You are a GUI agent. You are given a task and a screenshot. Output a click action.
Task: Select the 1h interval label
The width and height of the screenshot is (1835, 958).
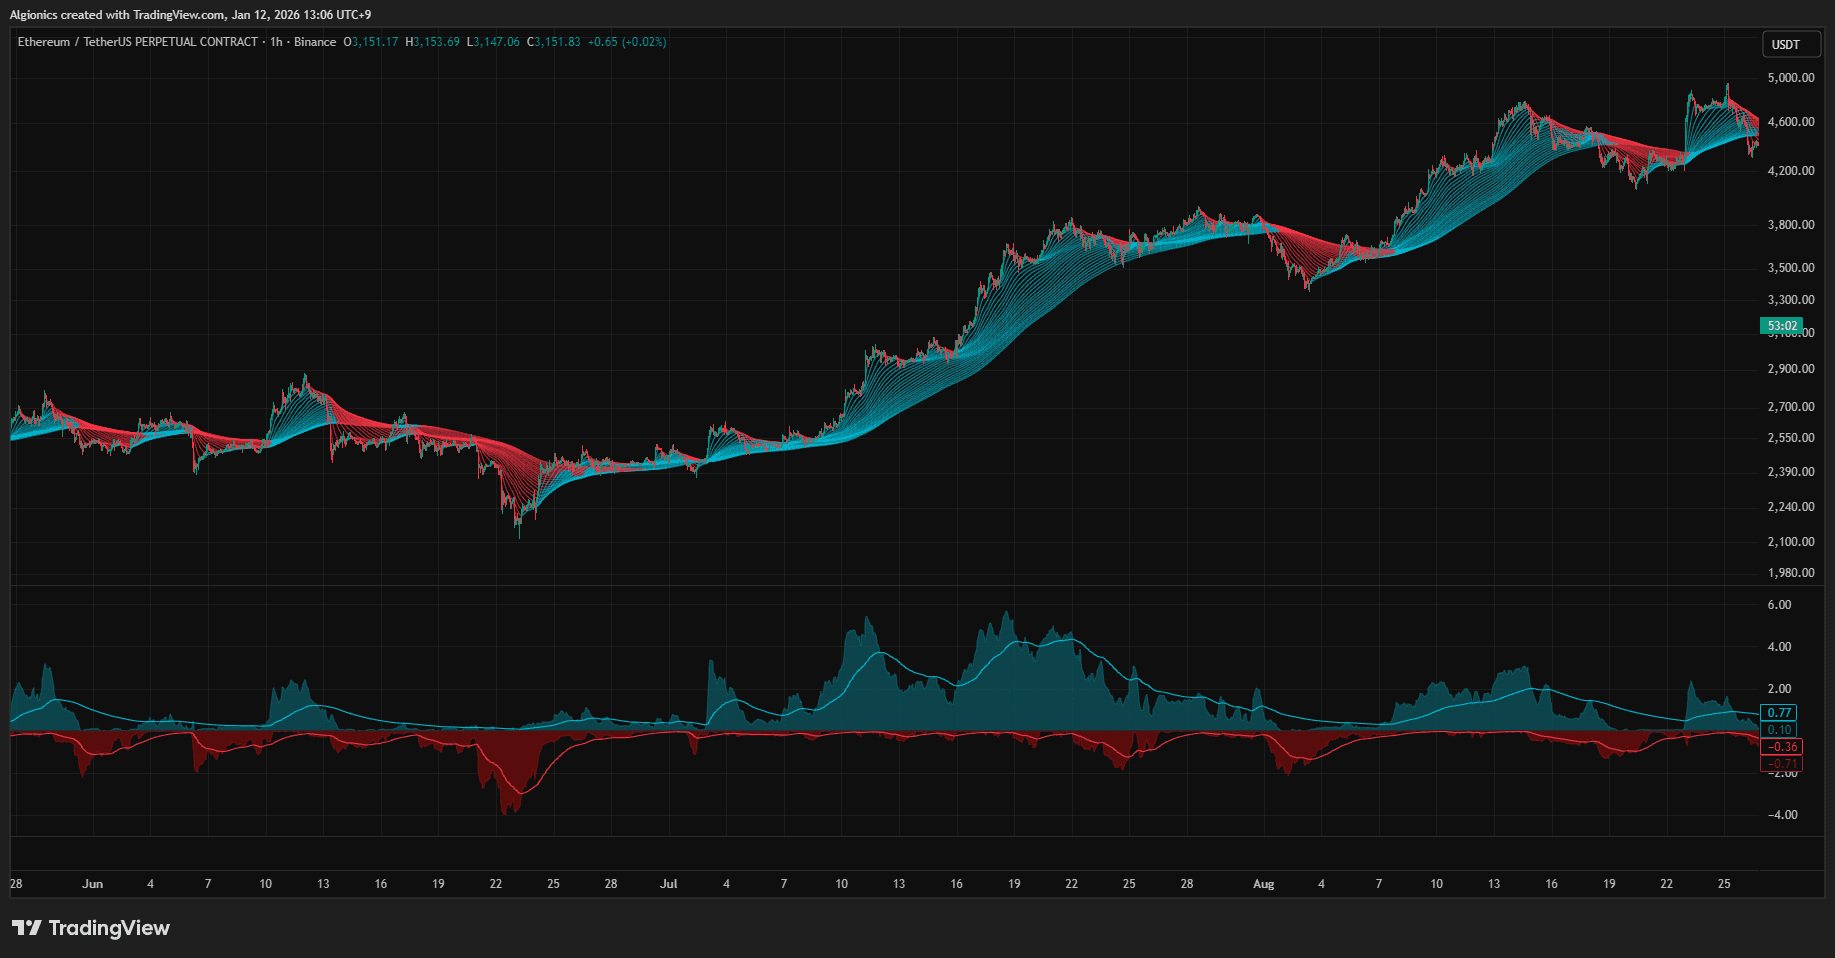coord(277,42)
